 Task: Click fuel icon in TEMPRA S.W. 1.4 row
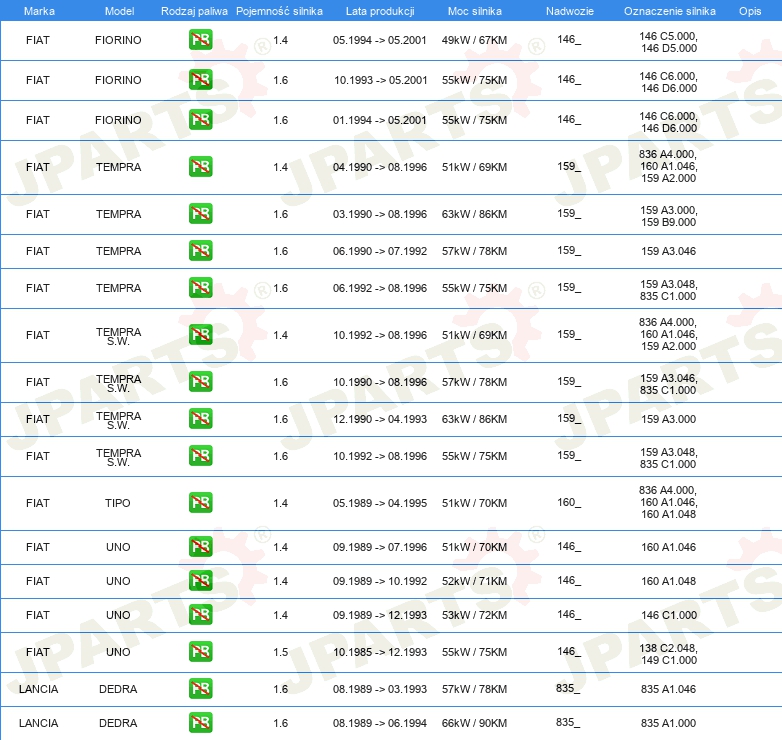coord(200,335)
